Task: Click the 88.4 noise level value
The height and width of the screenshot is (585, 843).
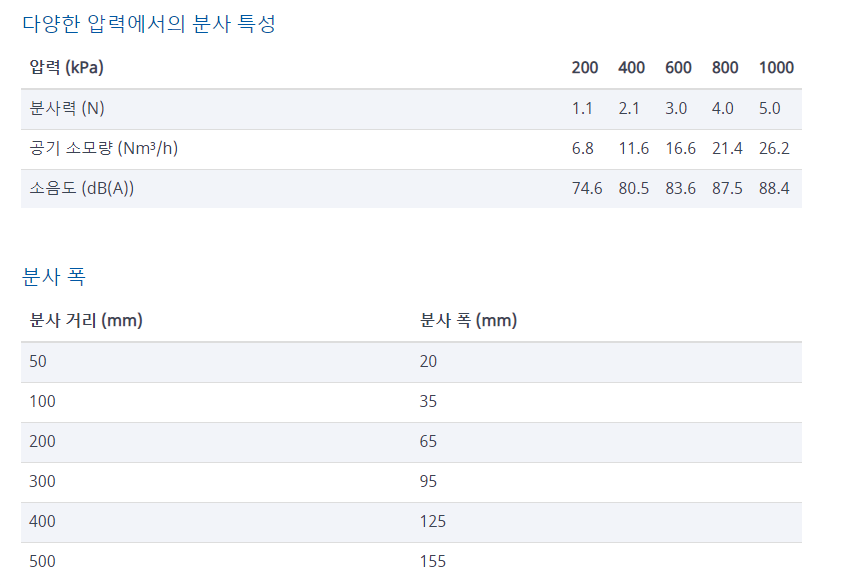Action: click(774, 189)
